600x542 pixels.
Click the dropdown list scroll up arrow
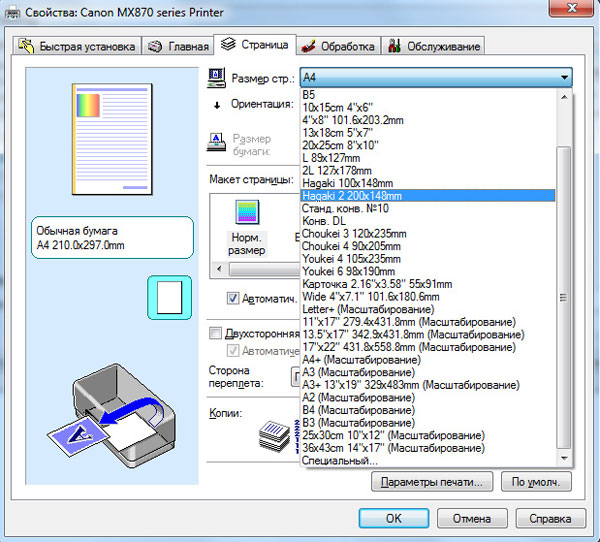coord(564,97)
